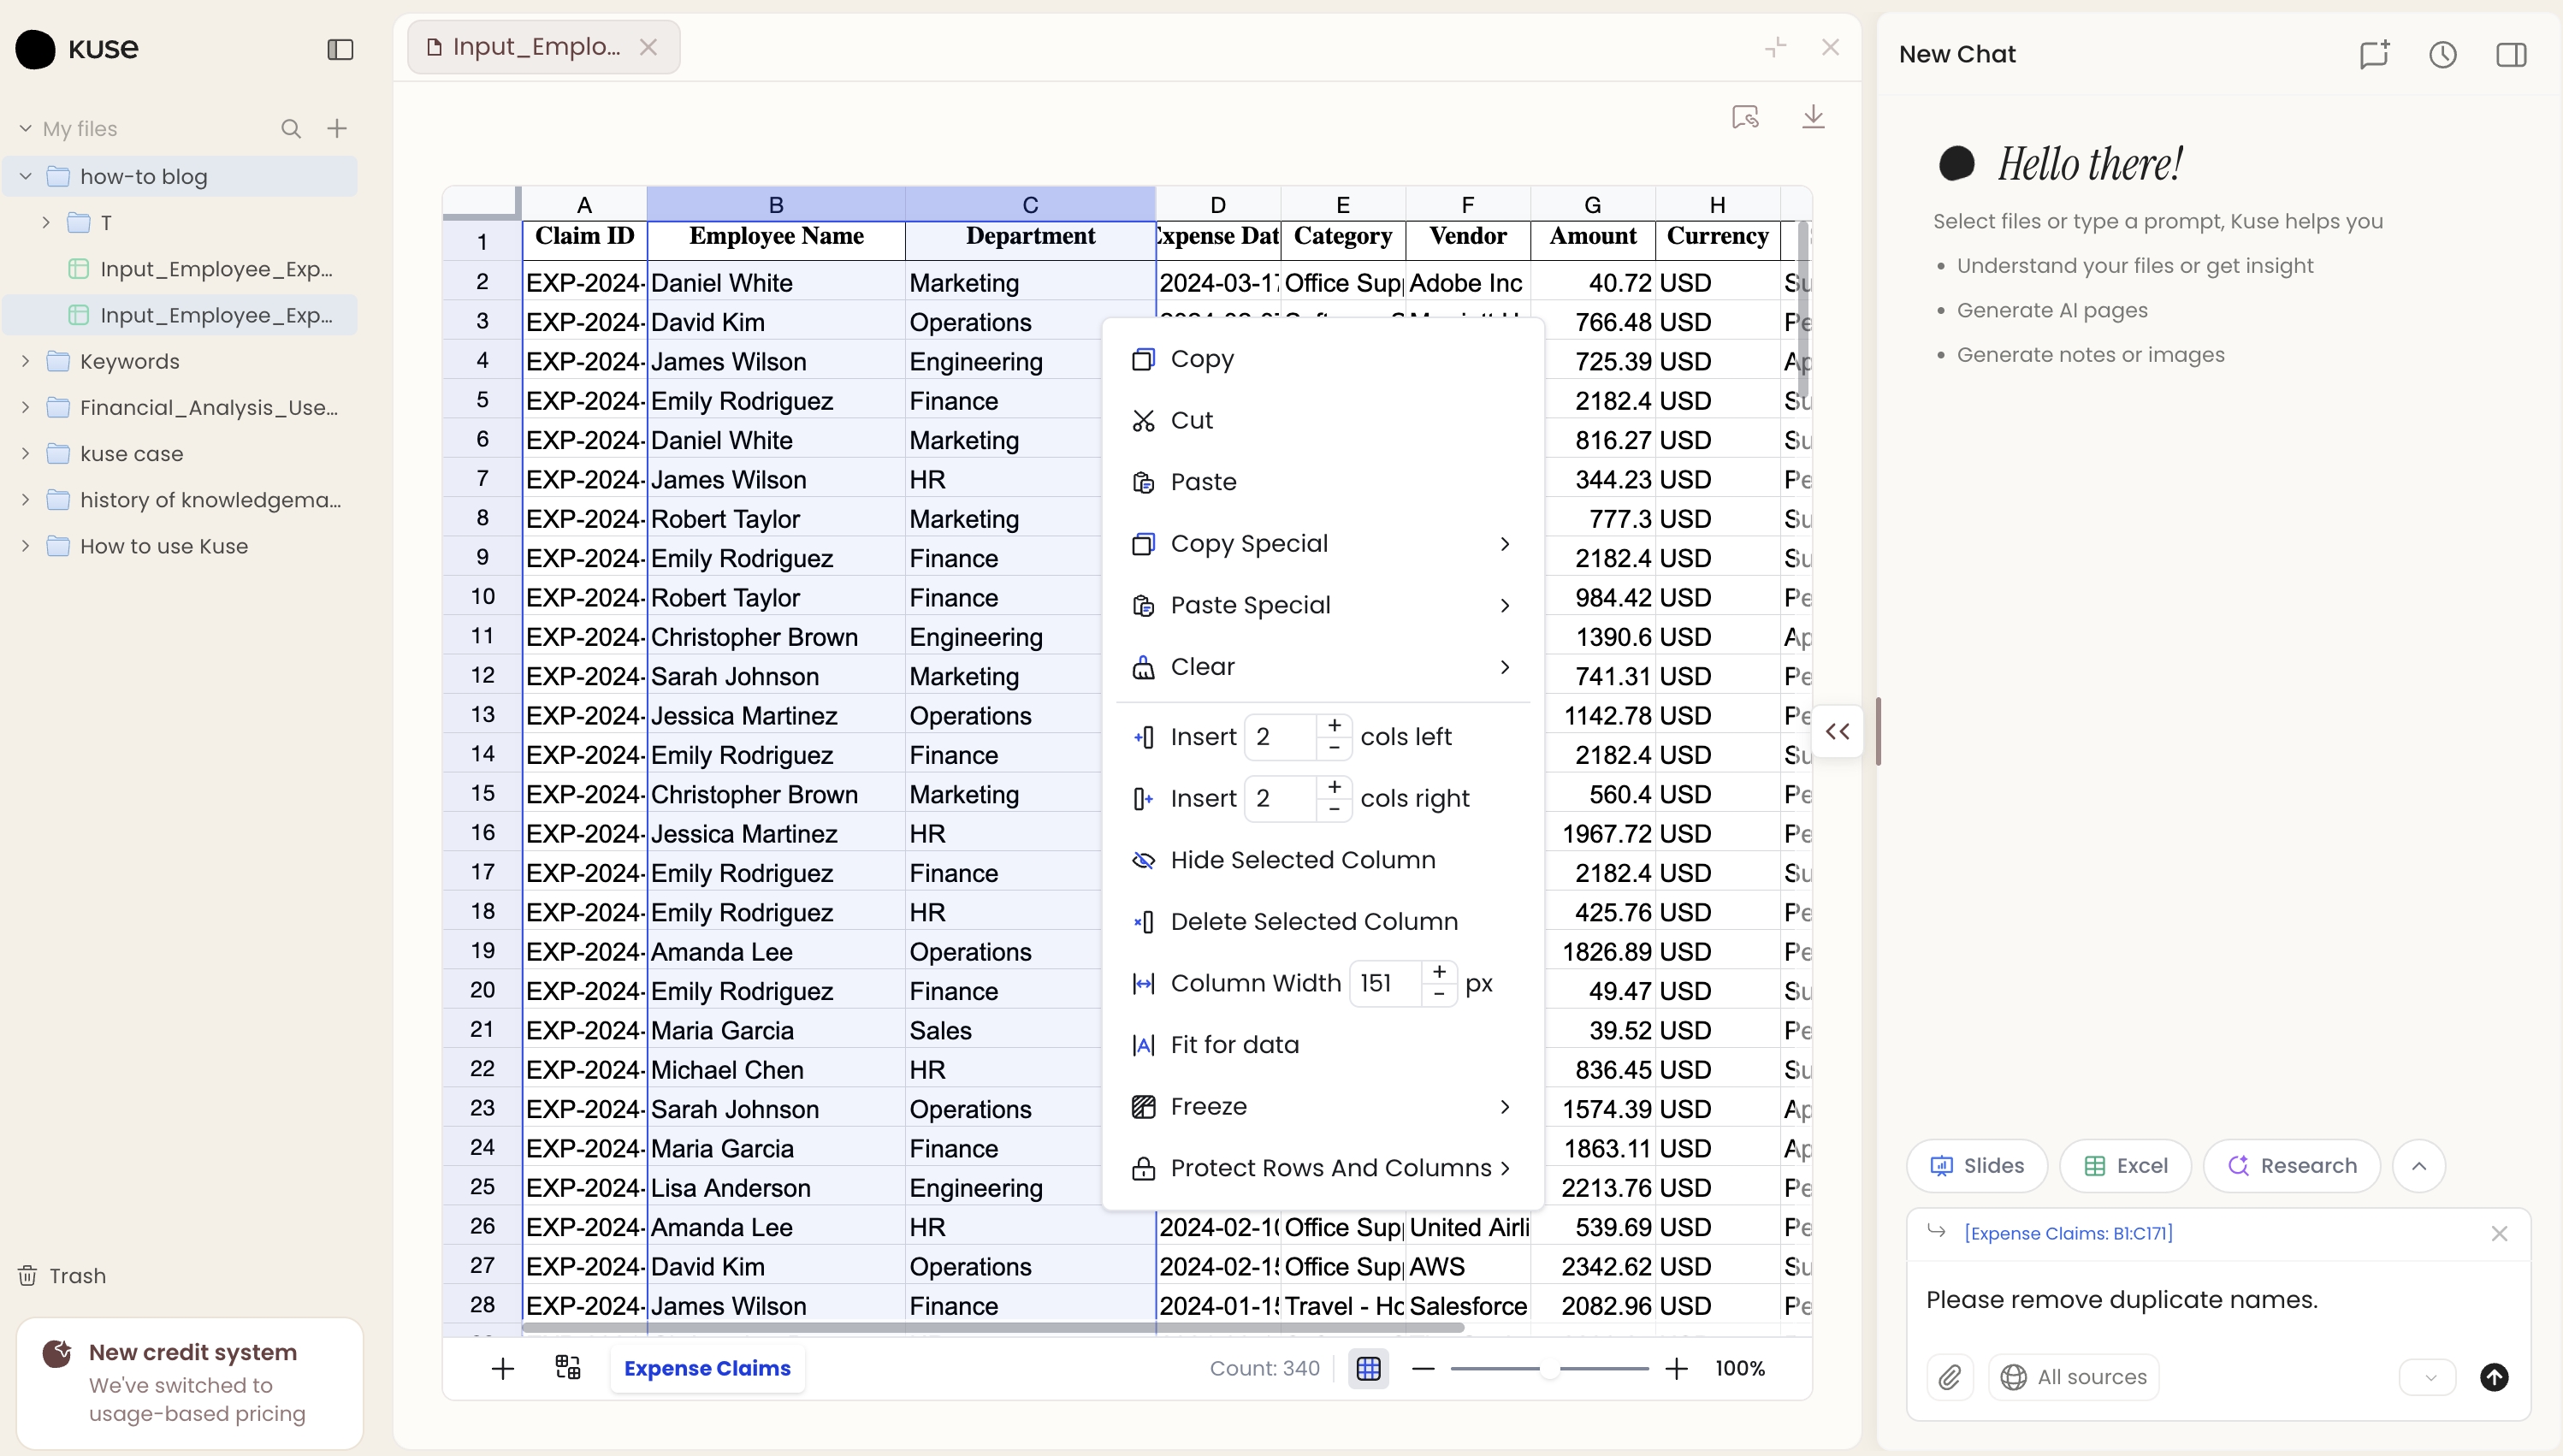Add a new sheet with the plus icon
This screenshot has width=2563, height=1456.
point(503,1368)
